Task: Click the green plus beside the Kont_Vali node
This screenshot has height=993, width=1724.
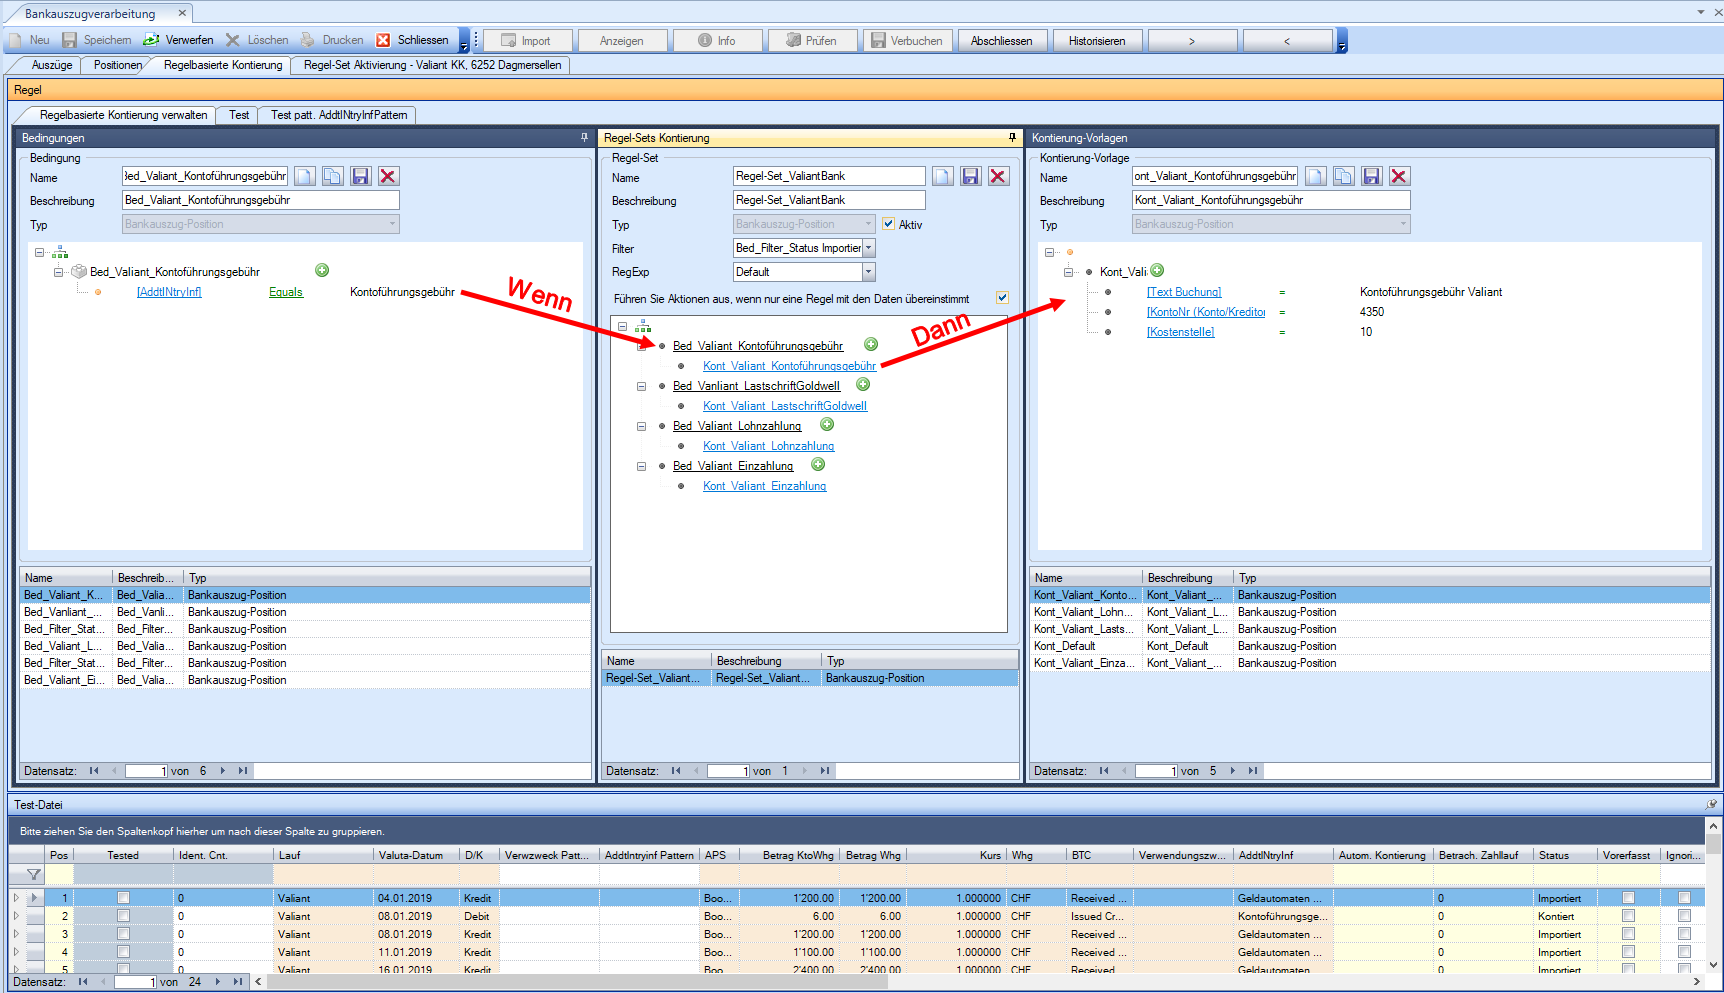Action: (1157, 270)
